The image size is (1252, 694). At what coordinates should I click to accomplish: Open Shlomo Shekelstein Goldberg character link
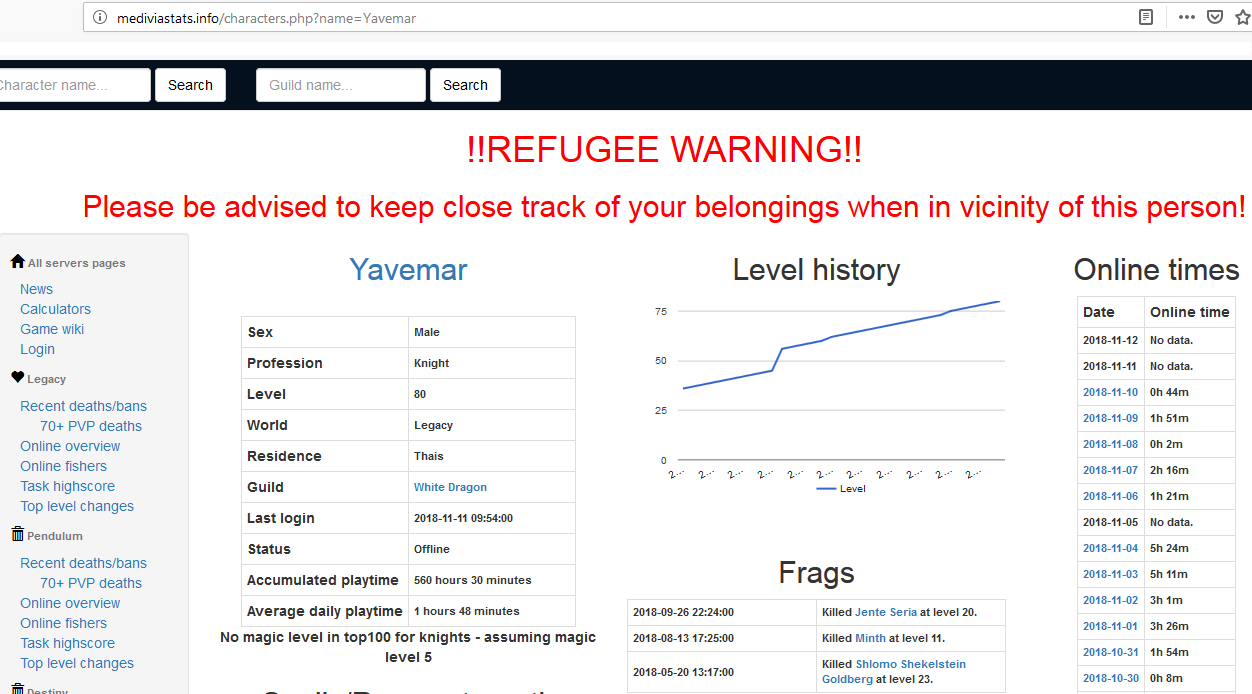tap(894, 672)
